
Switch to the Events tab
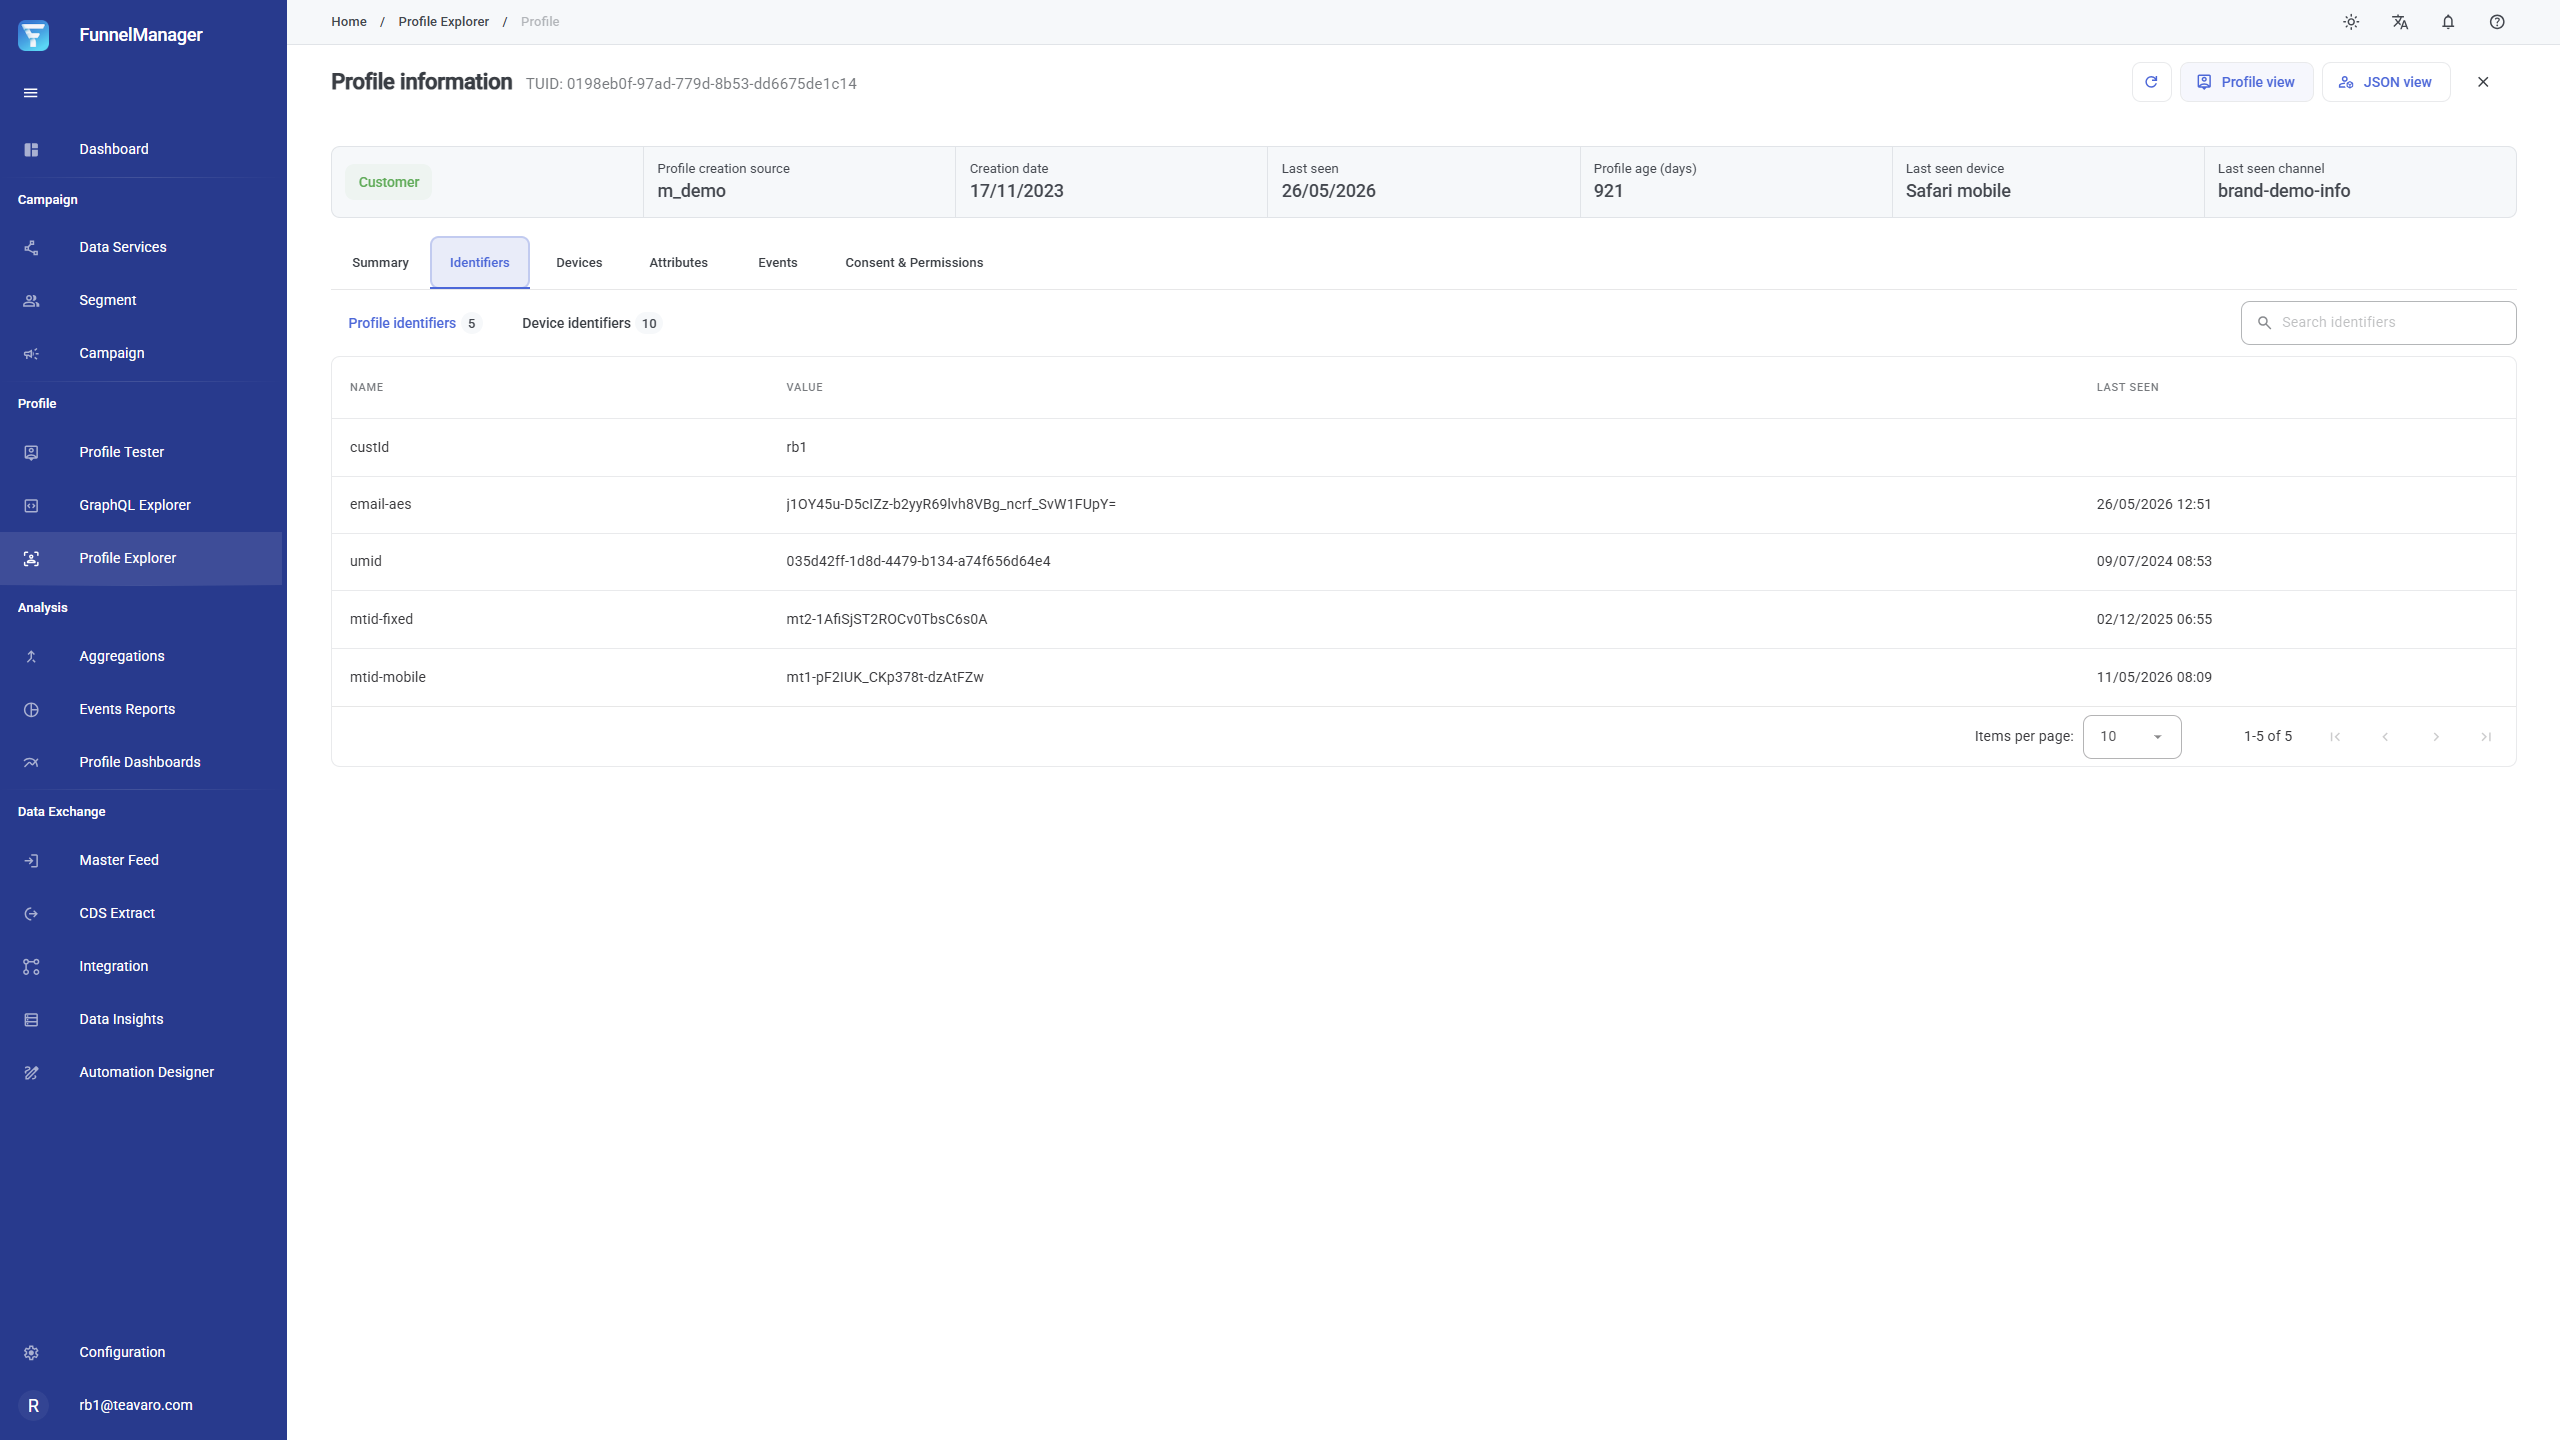pyautogui.click(x=777, y=263)
